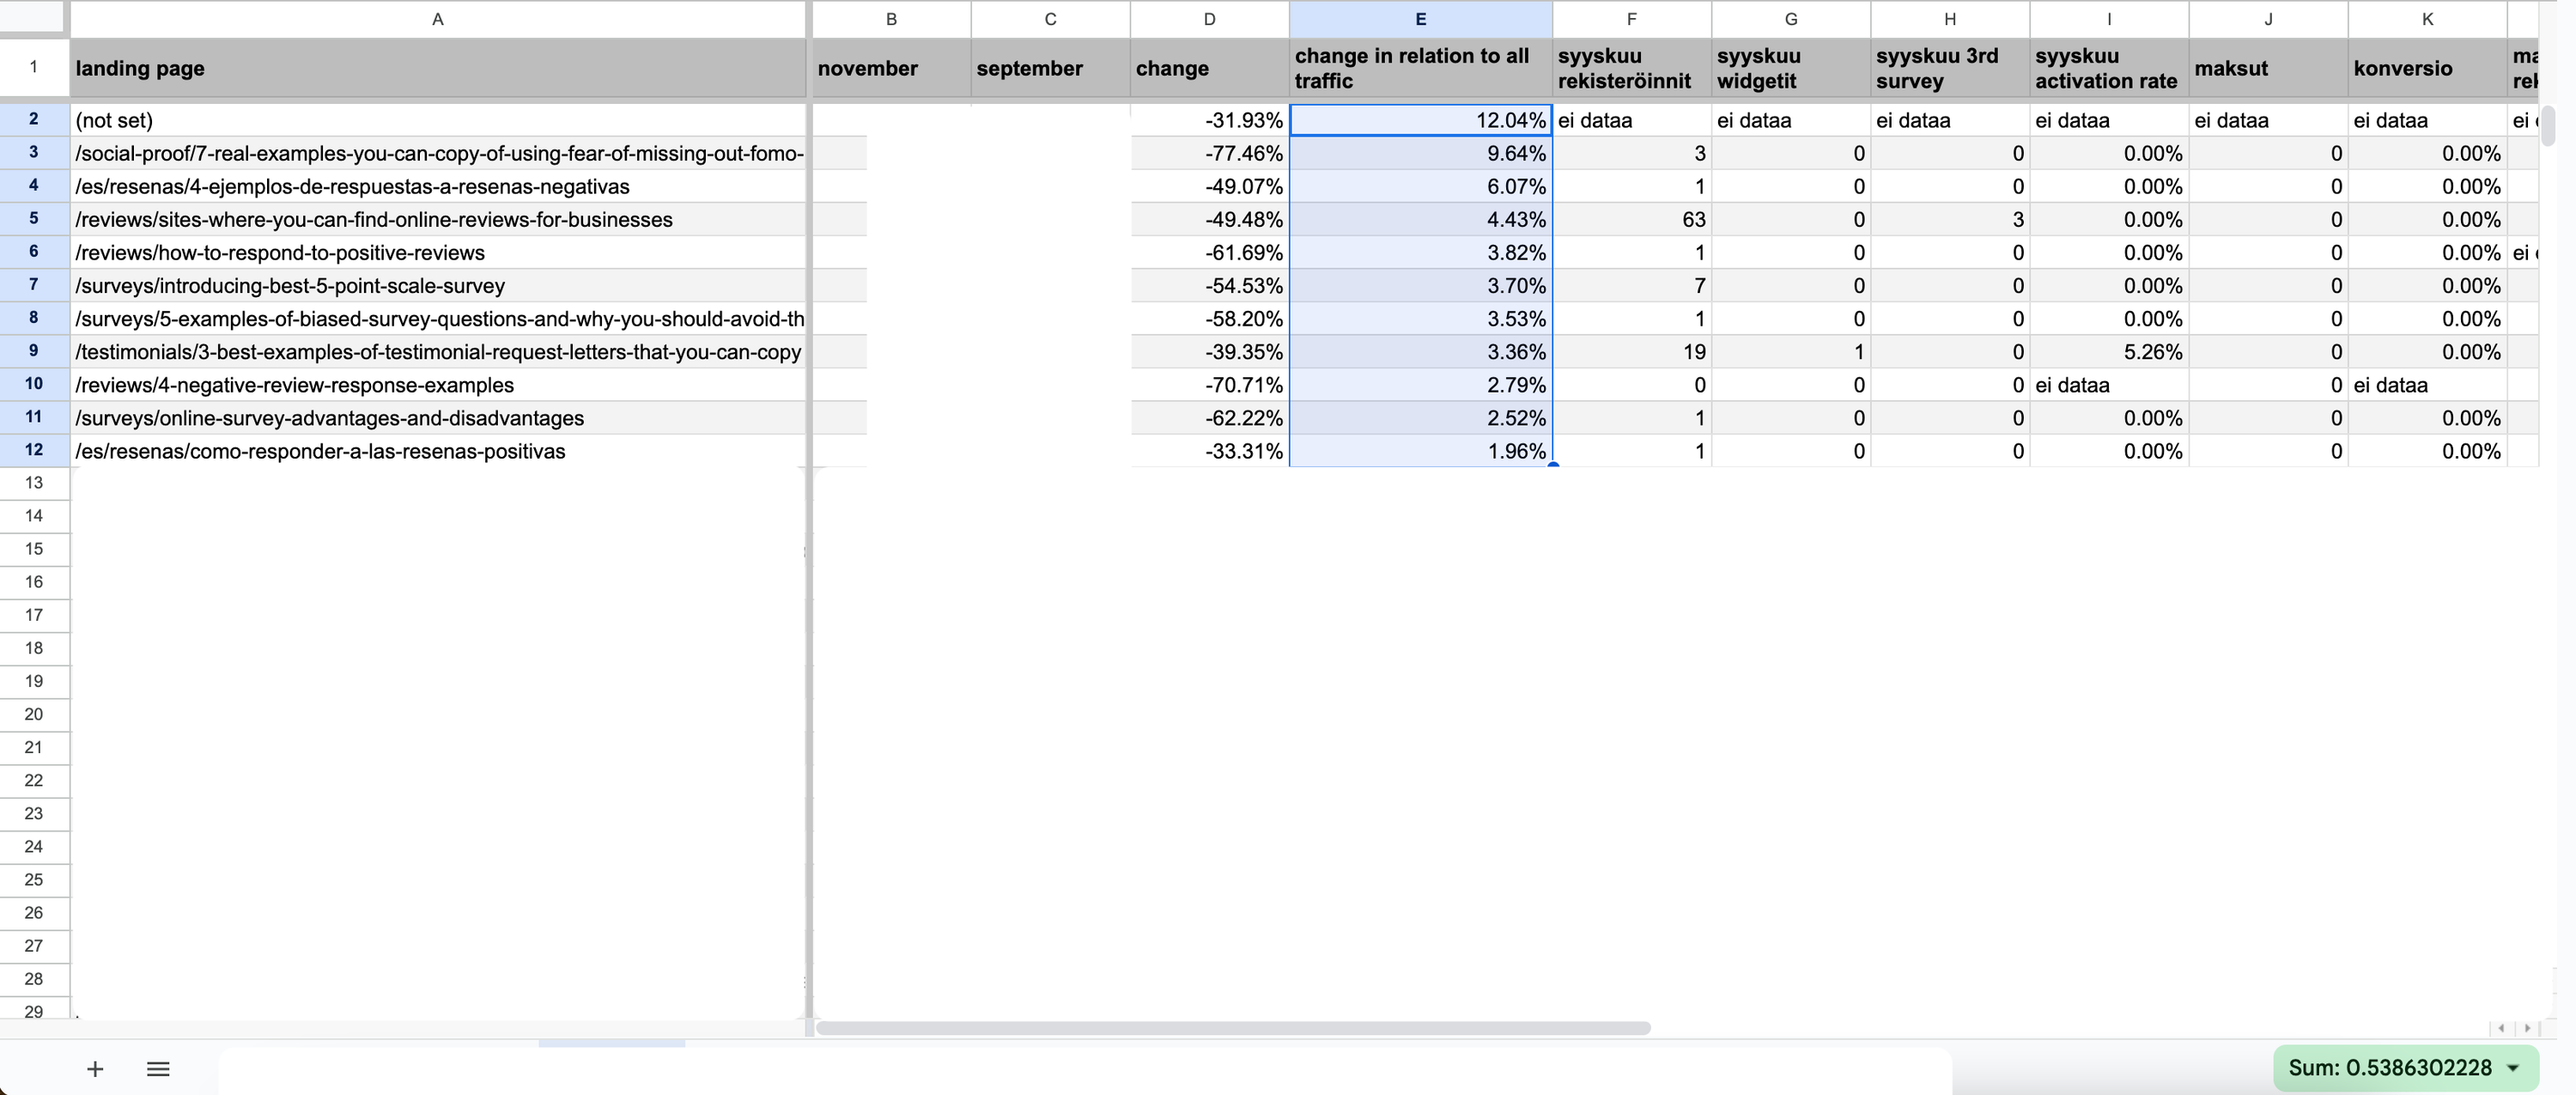The width and height of the screenshot is (2576, 1095).
Task: Click the horizontal scrollbar thumb
Action: (x=1232, y=1028)
